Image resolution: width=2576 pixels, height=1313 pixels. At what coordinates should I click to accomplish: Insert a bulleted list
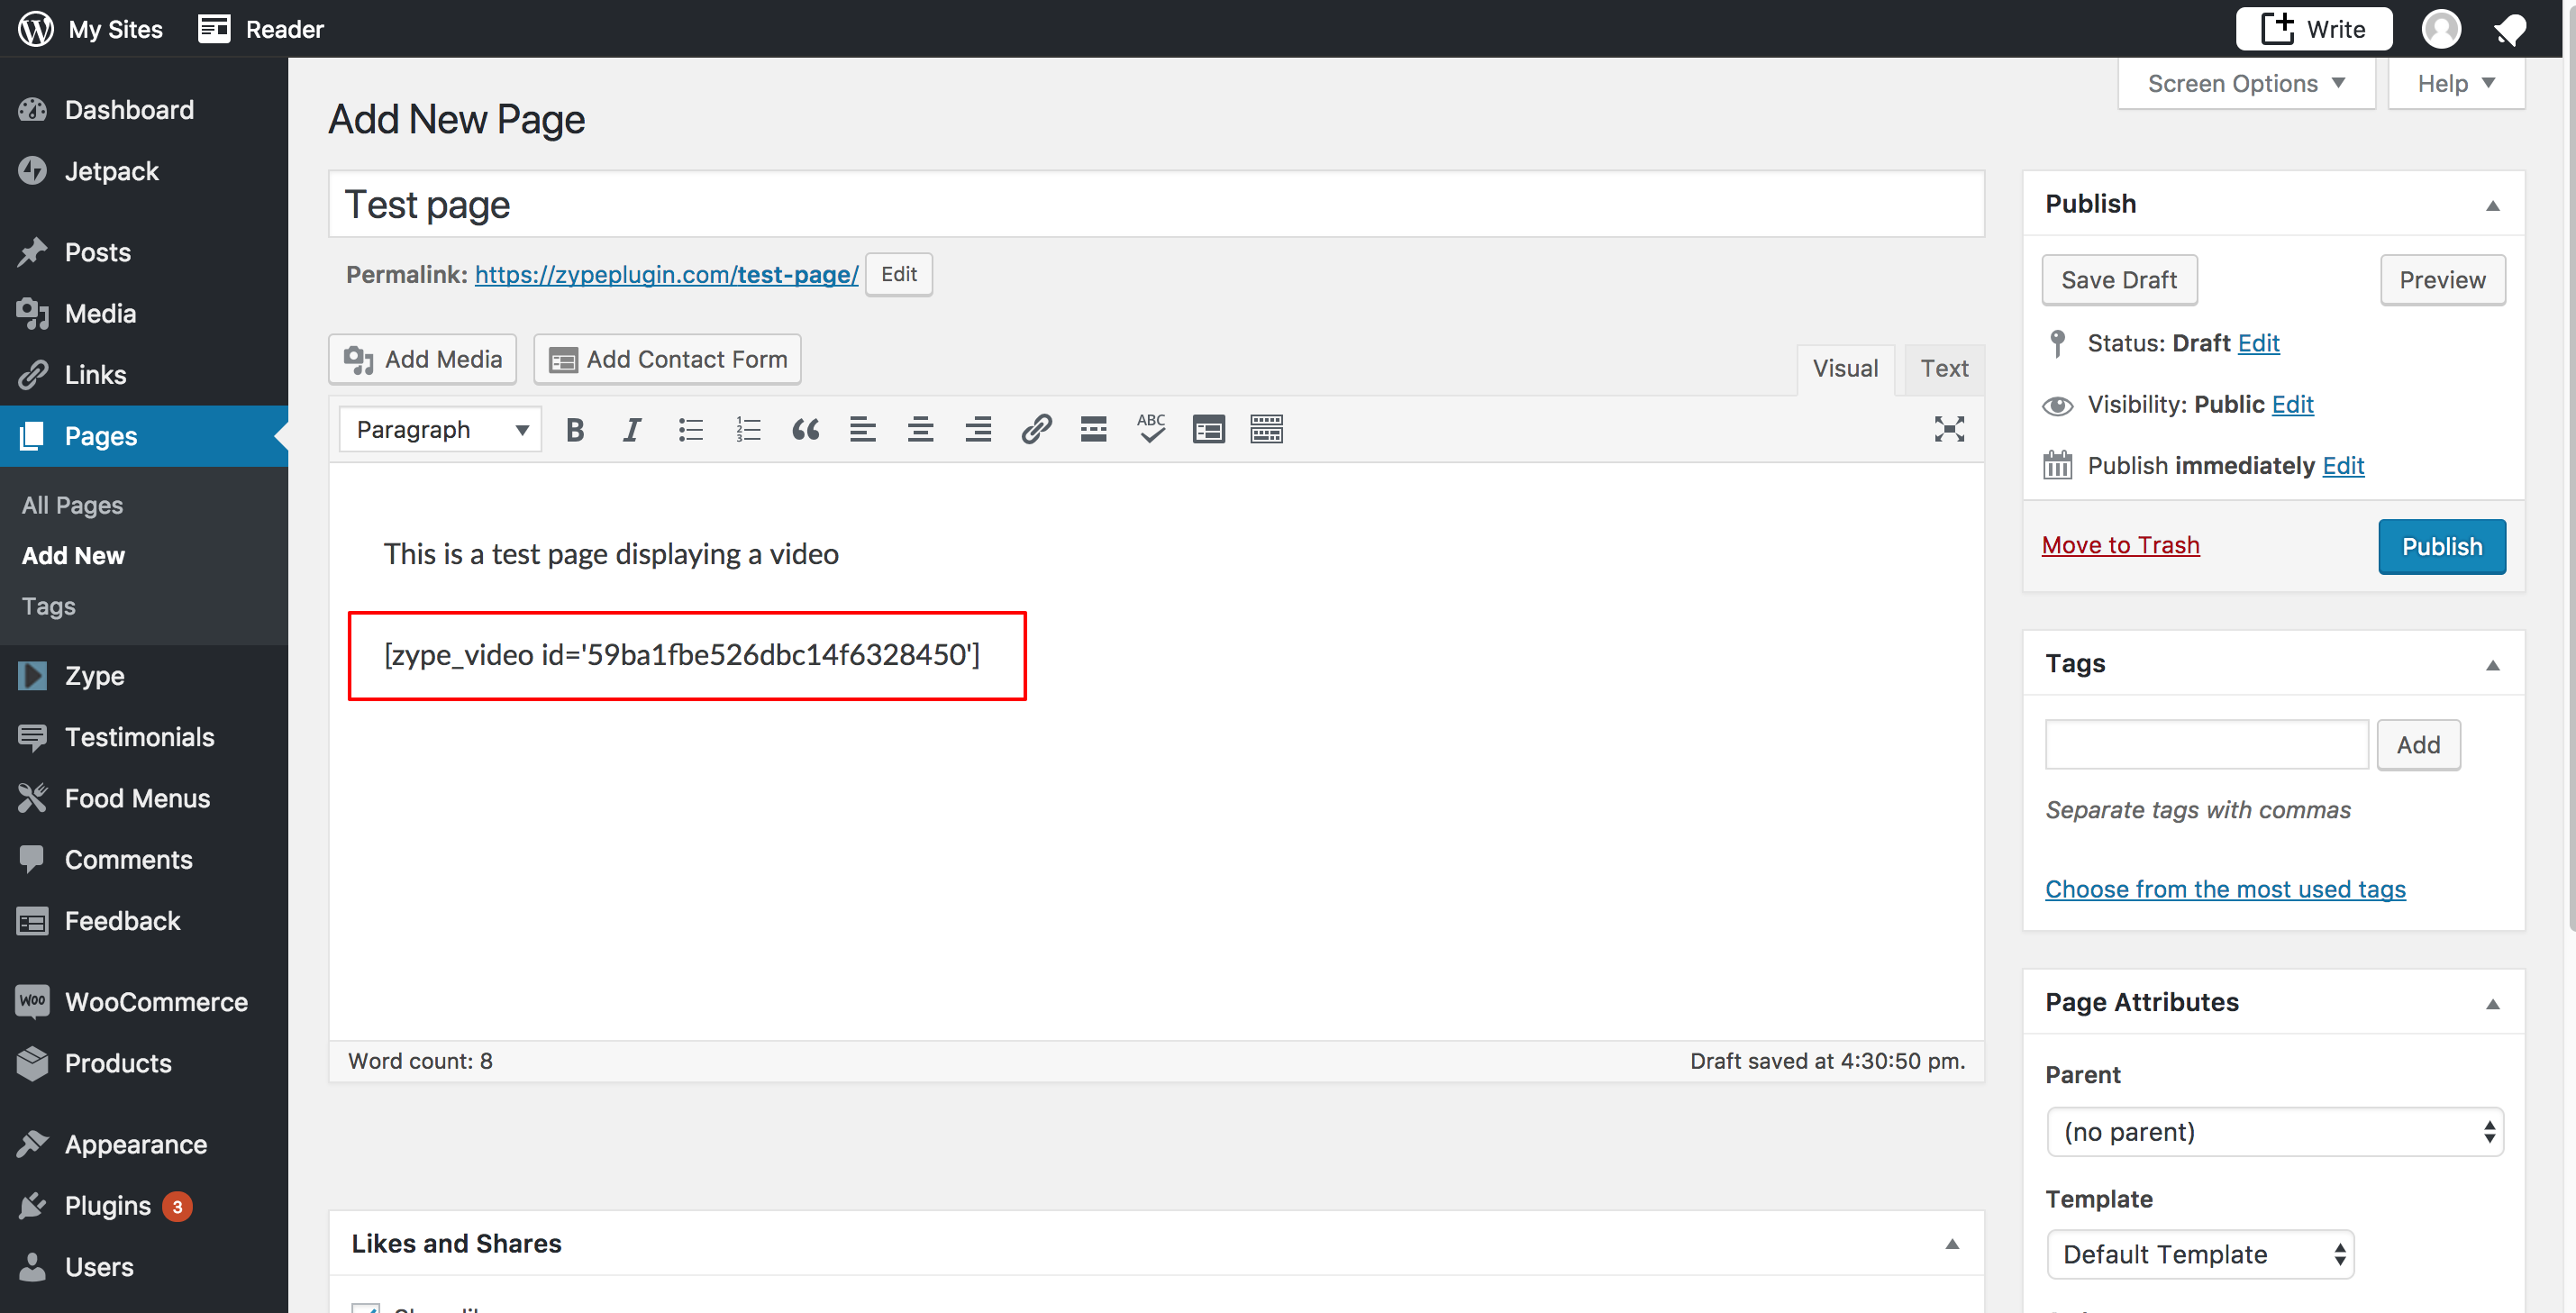[x=690, y=430]
